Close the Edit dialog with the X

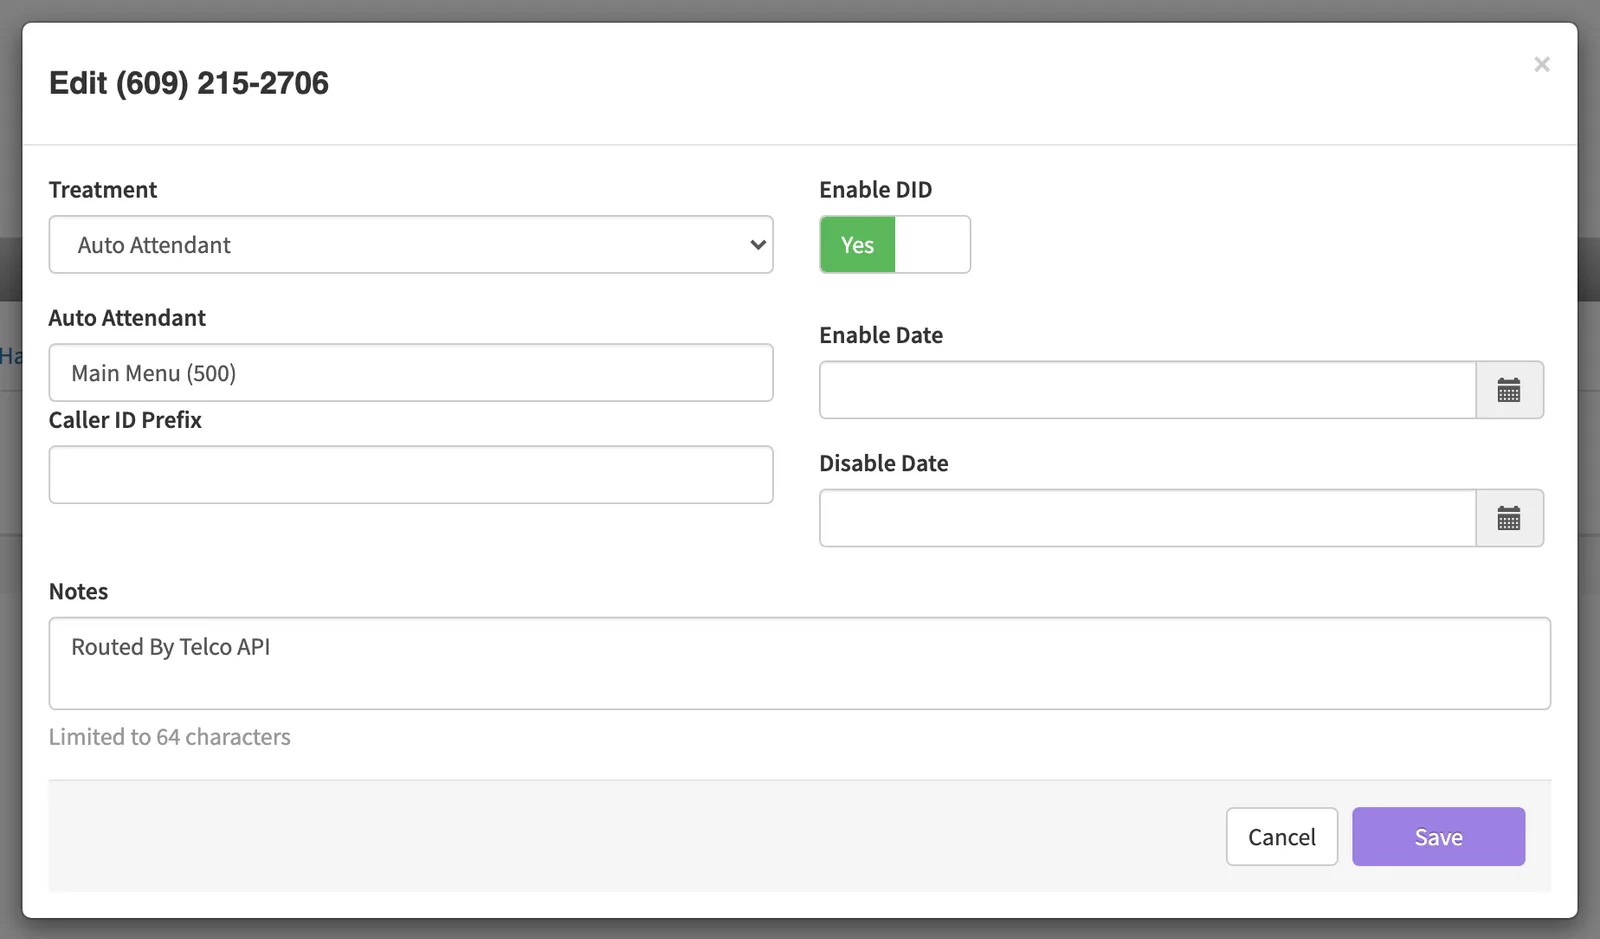pyautogui.click(x=1542, y=65)
